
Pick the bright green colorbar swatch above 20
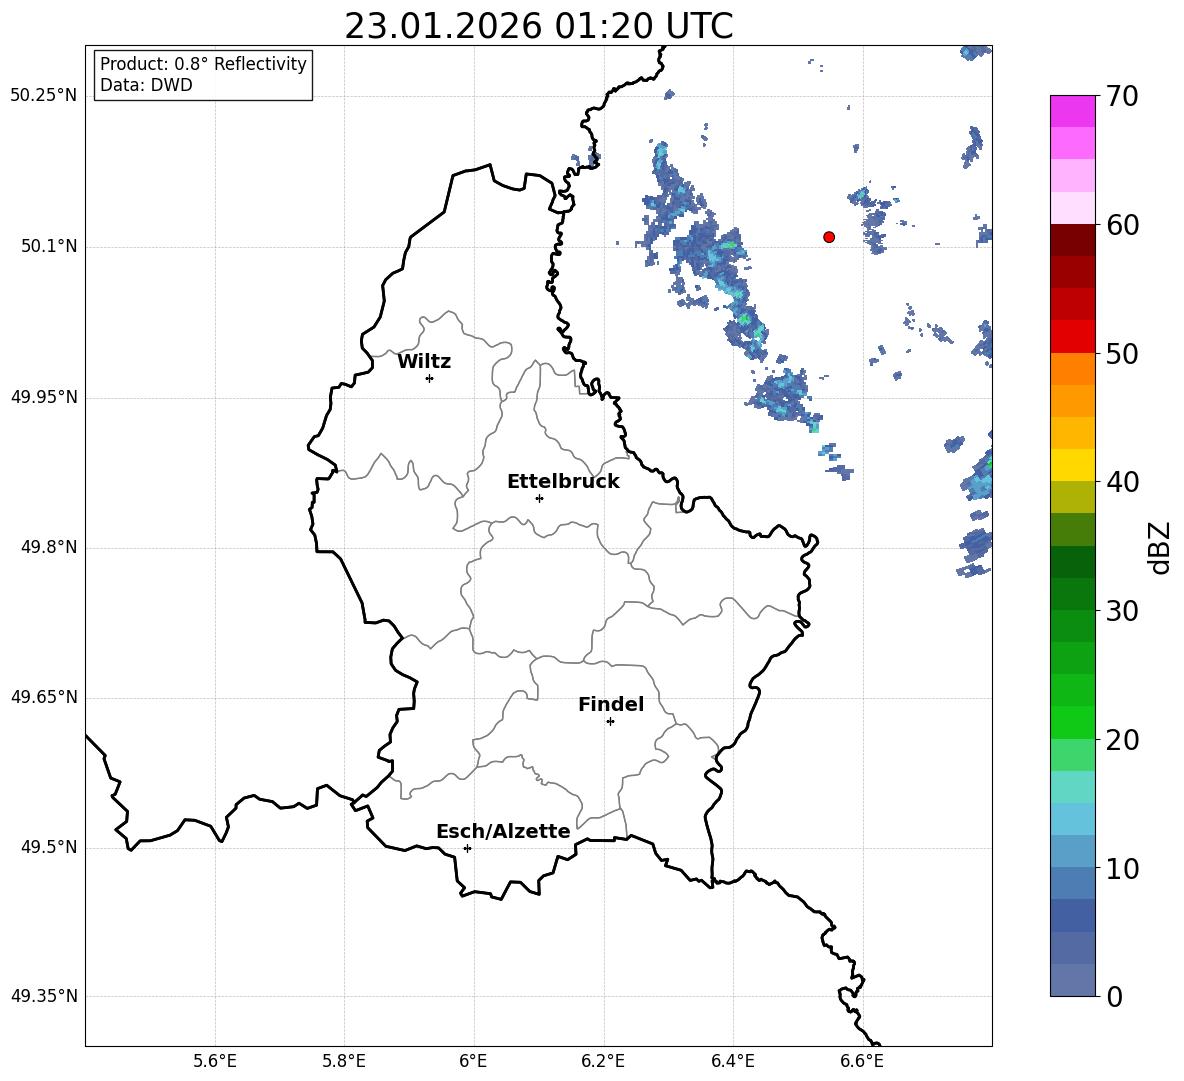point(1072,722)
